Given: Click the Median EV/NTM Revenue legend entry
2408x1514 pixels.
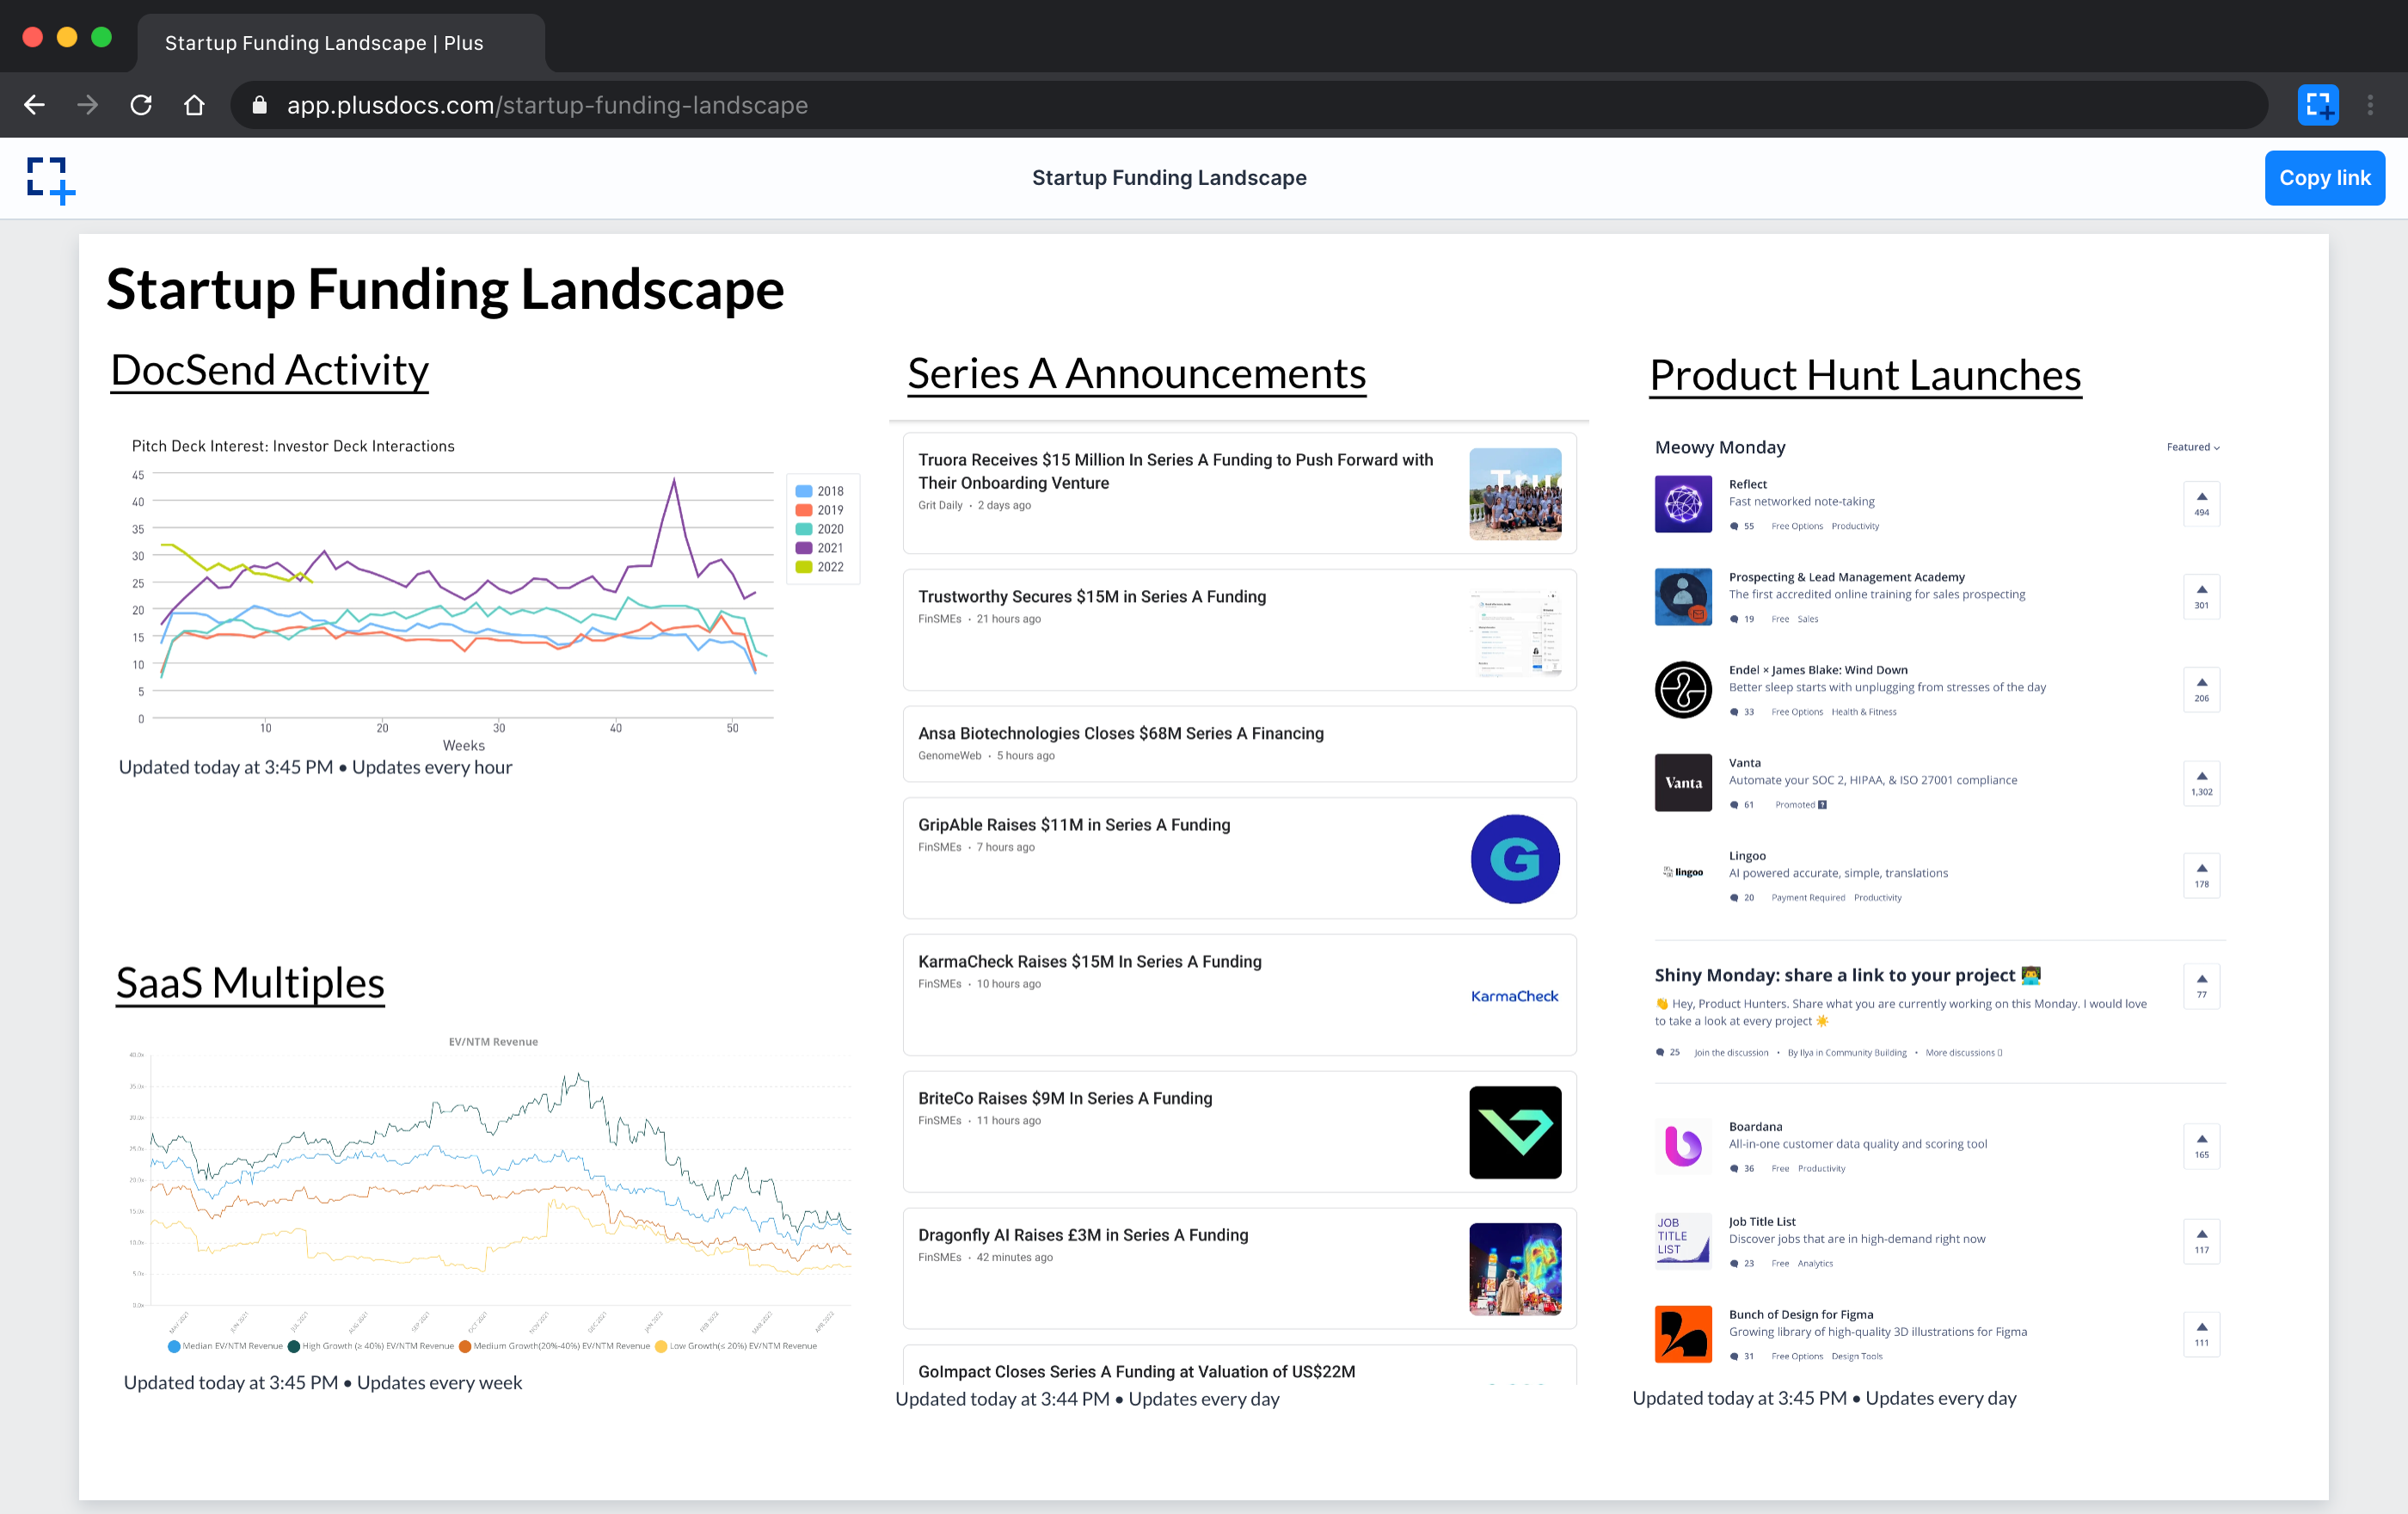Looking at the screenshot, I should click(226, 1346).
